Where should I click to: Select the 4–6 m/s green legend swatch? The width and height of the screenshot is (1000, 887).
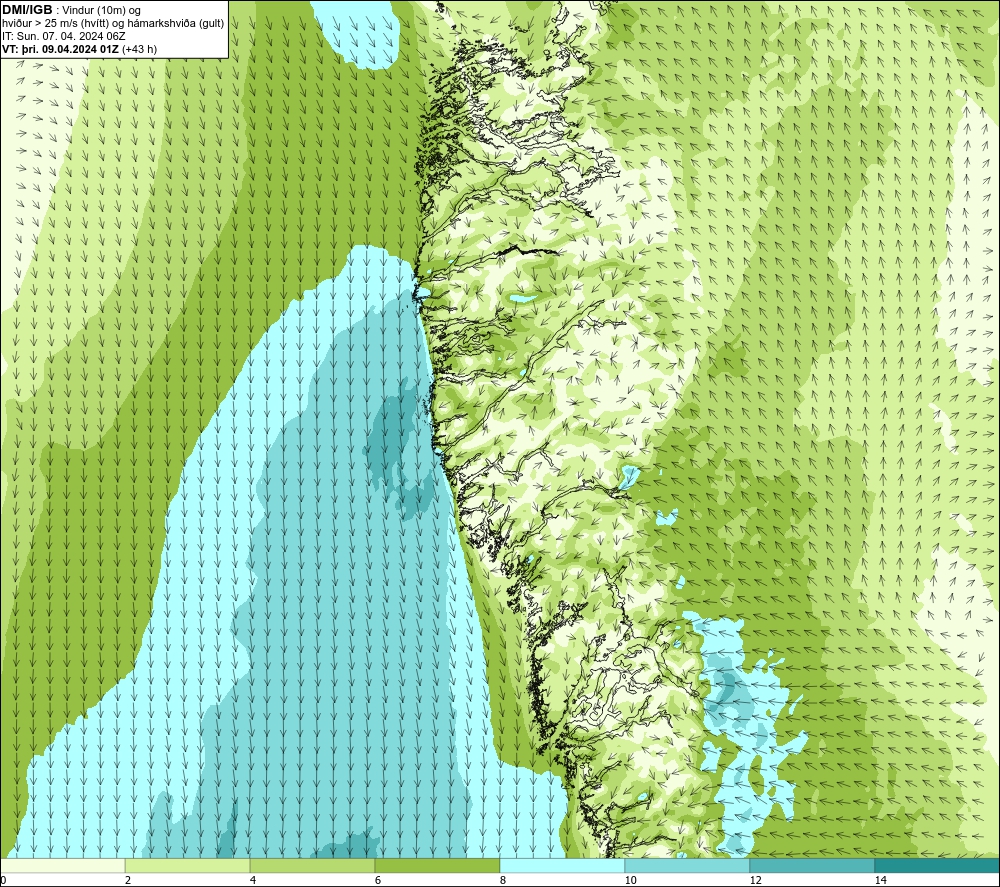click(x=312, y=865)
